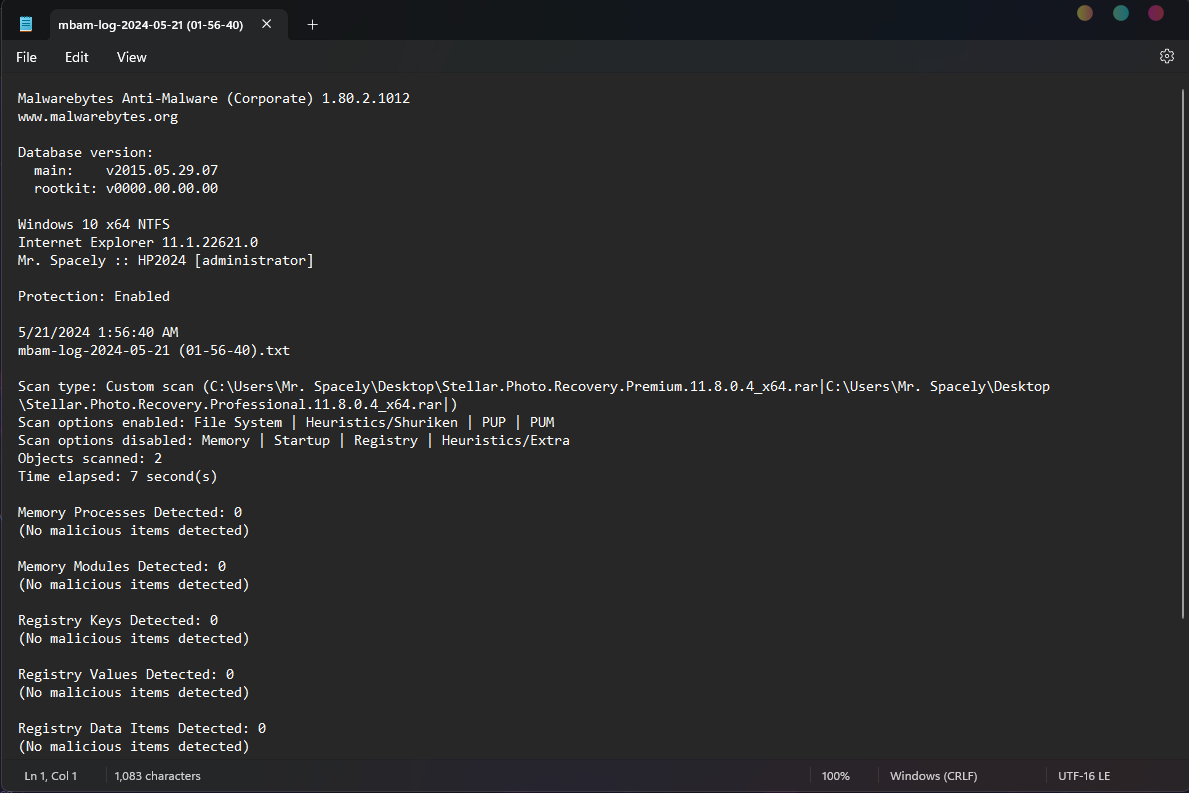Add a new tab with the plus icon
Image resolution: width=1189 pixels, height=793 pixels.
pyautogui.click(x=312, y=25)
